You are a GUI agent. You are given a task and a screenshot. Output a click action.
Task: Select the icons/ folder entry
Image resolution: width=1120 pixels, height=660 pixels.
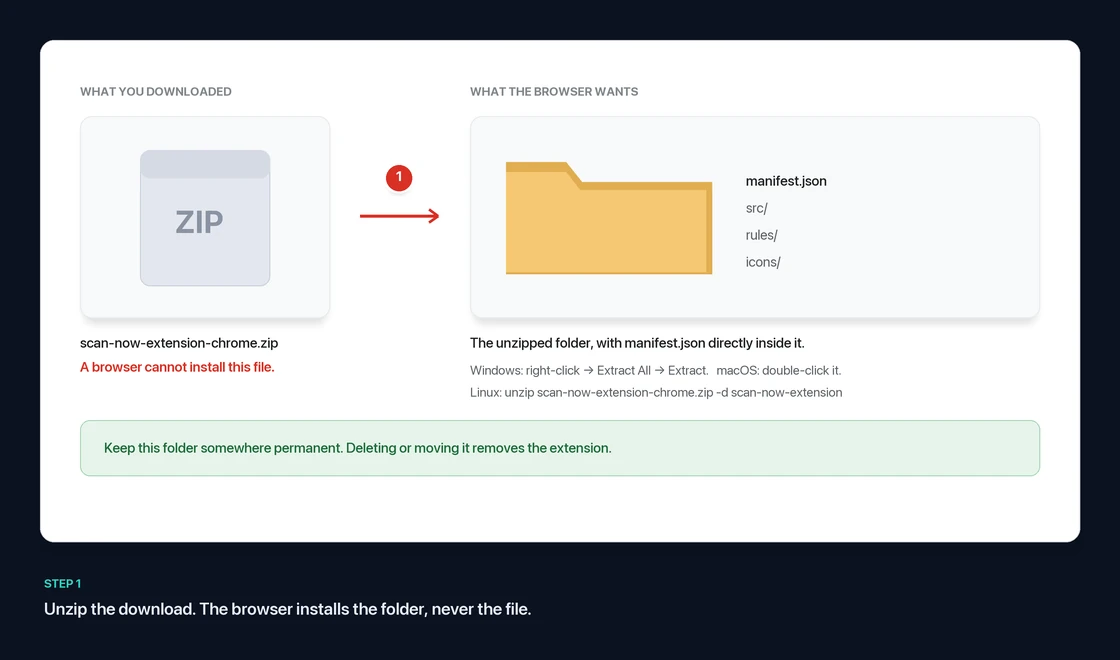[x=762, y=262]
